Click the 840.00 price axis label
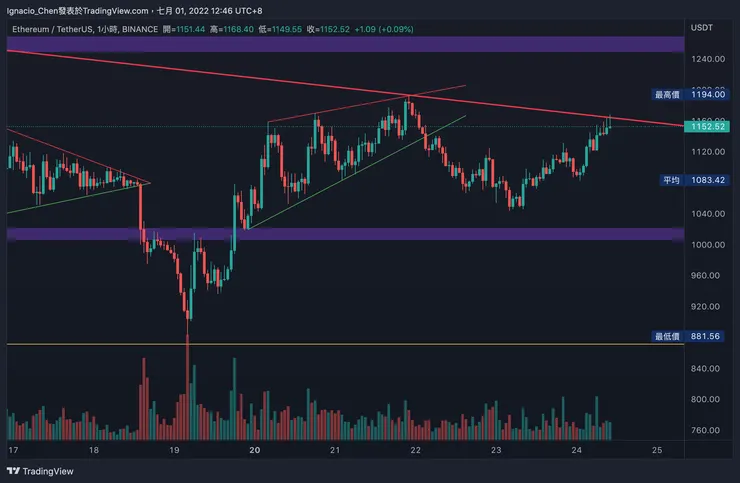Screen dimensions: 740x483 [x=705, y=368]
